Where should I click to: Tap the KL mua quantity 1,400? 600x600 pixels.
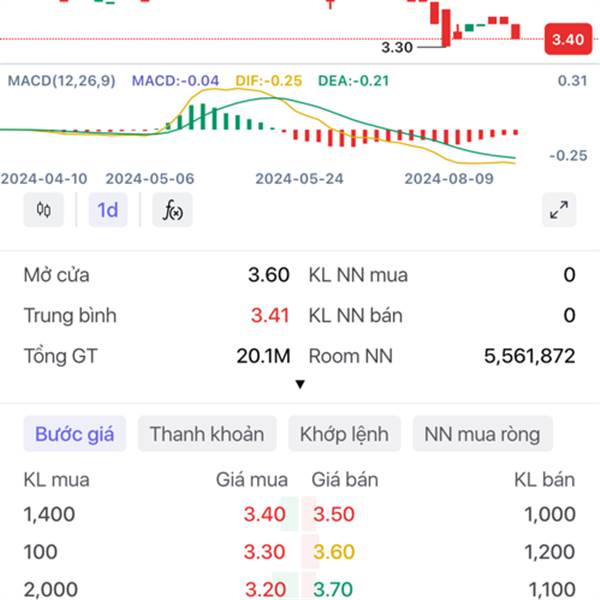[x=49, y=514]
